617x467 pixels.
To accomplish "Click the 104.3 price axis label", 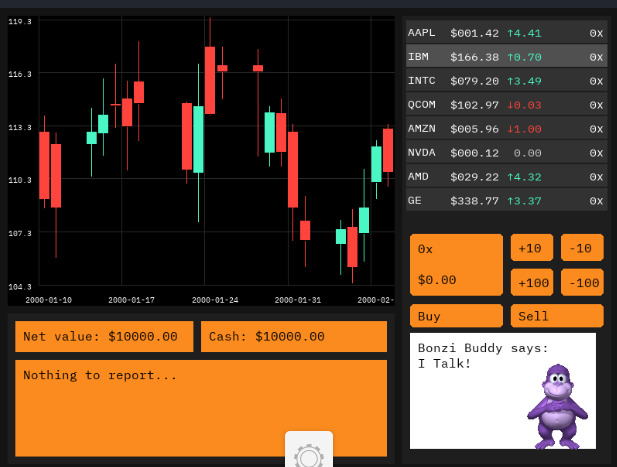I will pos(20,286).
